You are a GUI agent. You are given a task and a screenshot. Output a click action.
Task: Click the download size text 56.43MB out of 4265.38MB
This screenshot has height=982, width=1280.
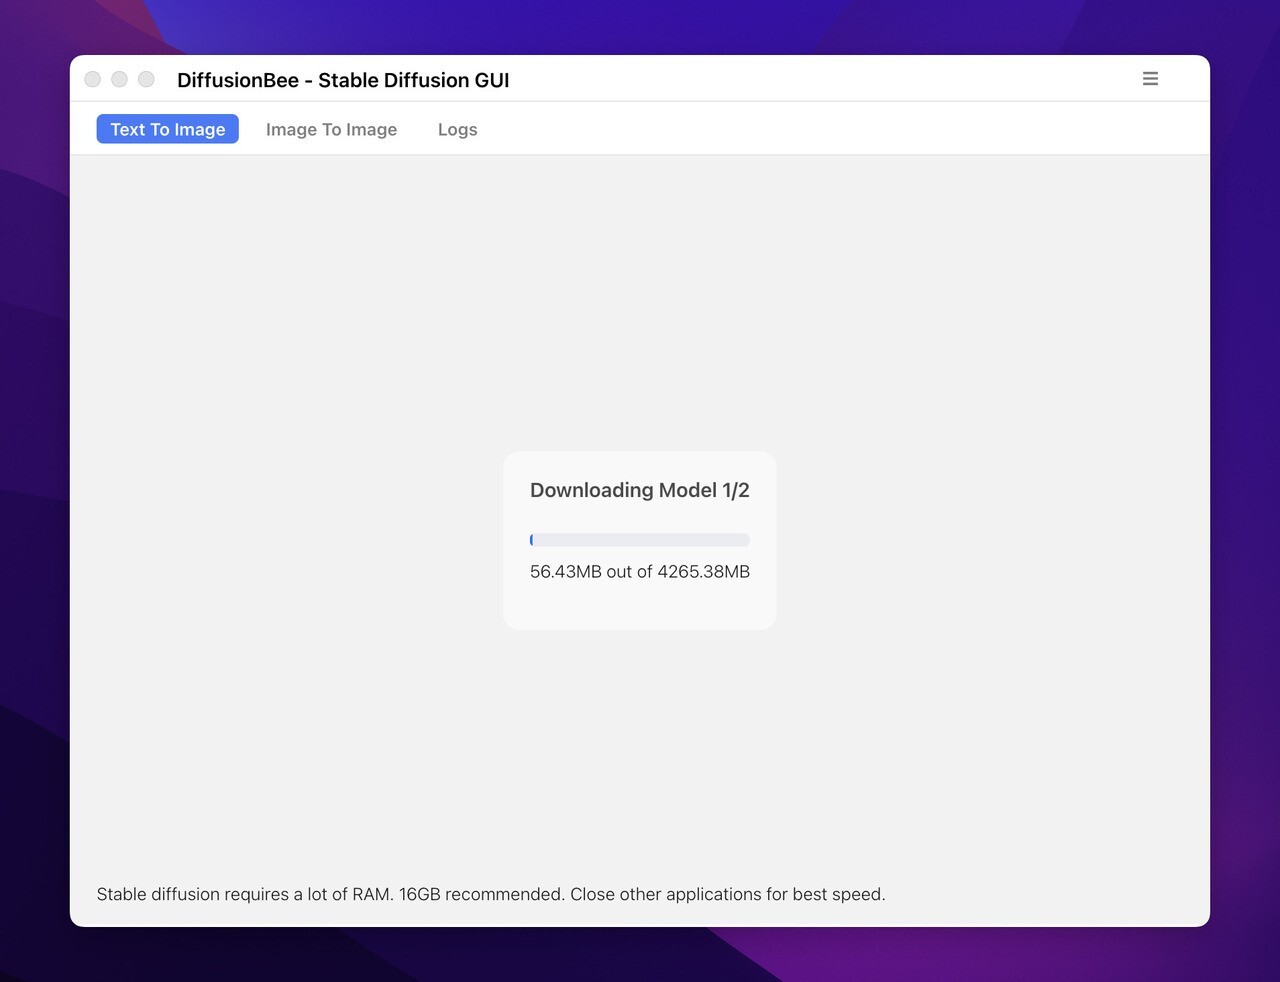point(639,571)
